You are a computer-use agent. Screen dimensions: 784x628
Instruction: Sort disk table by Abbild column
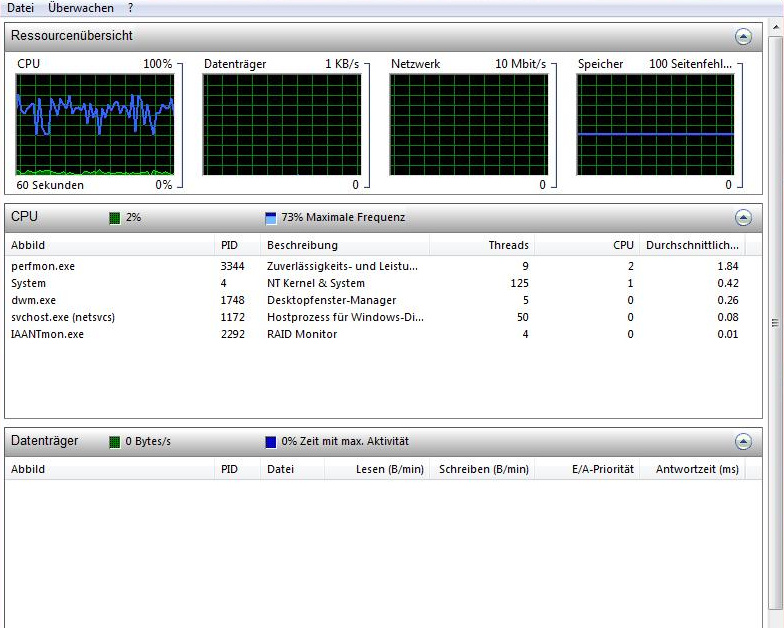[x=110, y=469]
